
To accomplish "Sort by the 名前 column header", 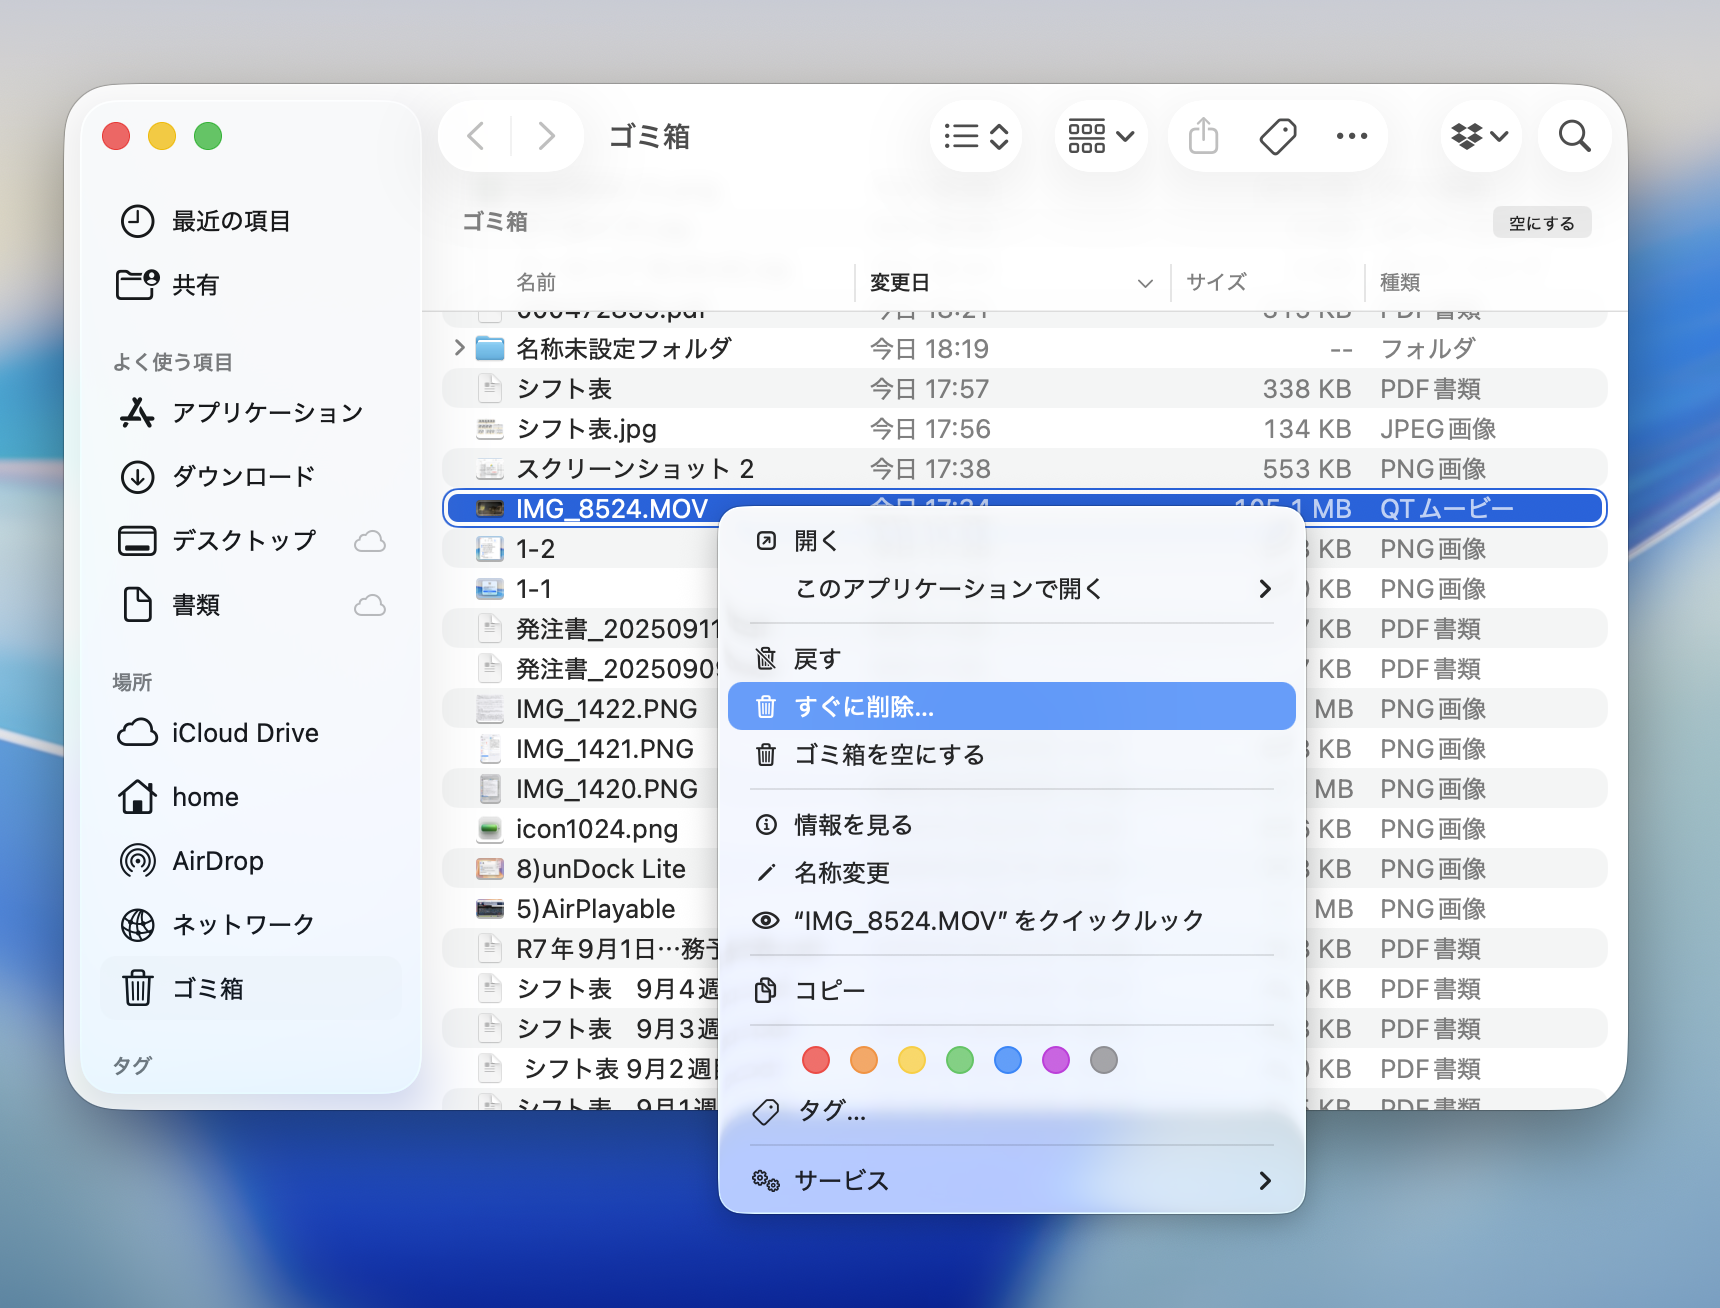I will click(536, 283).
